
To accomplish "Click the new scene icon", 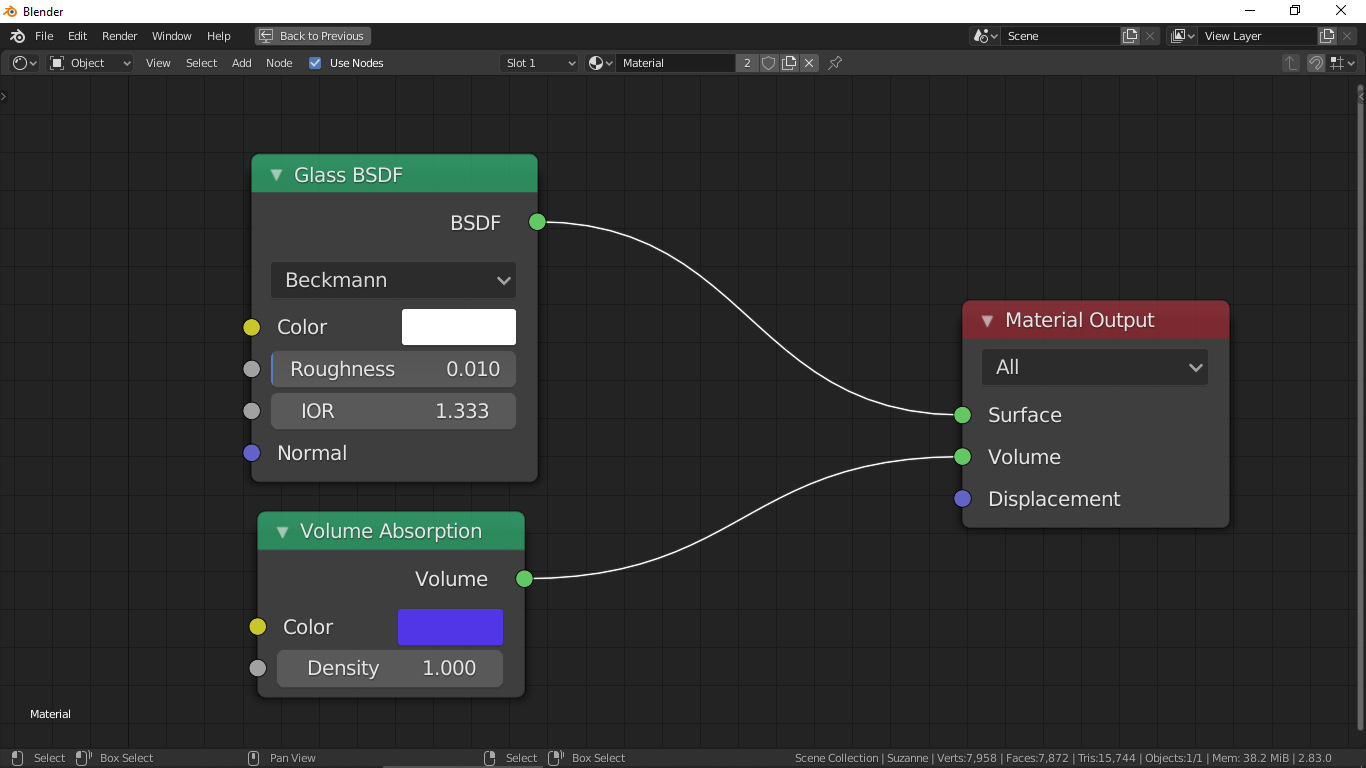I will [x=1130, y=36].
